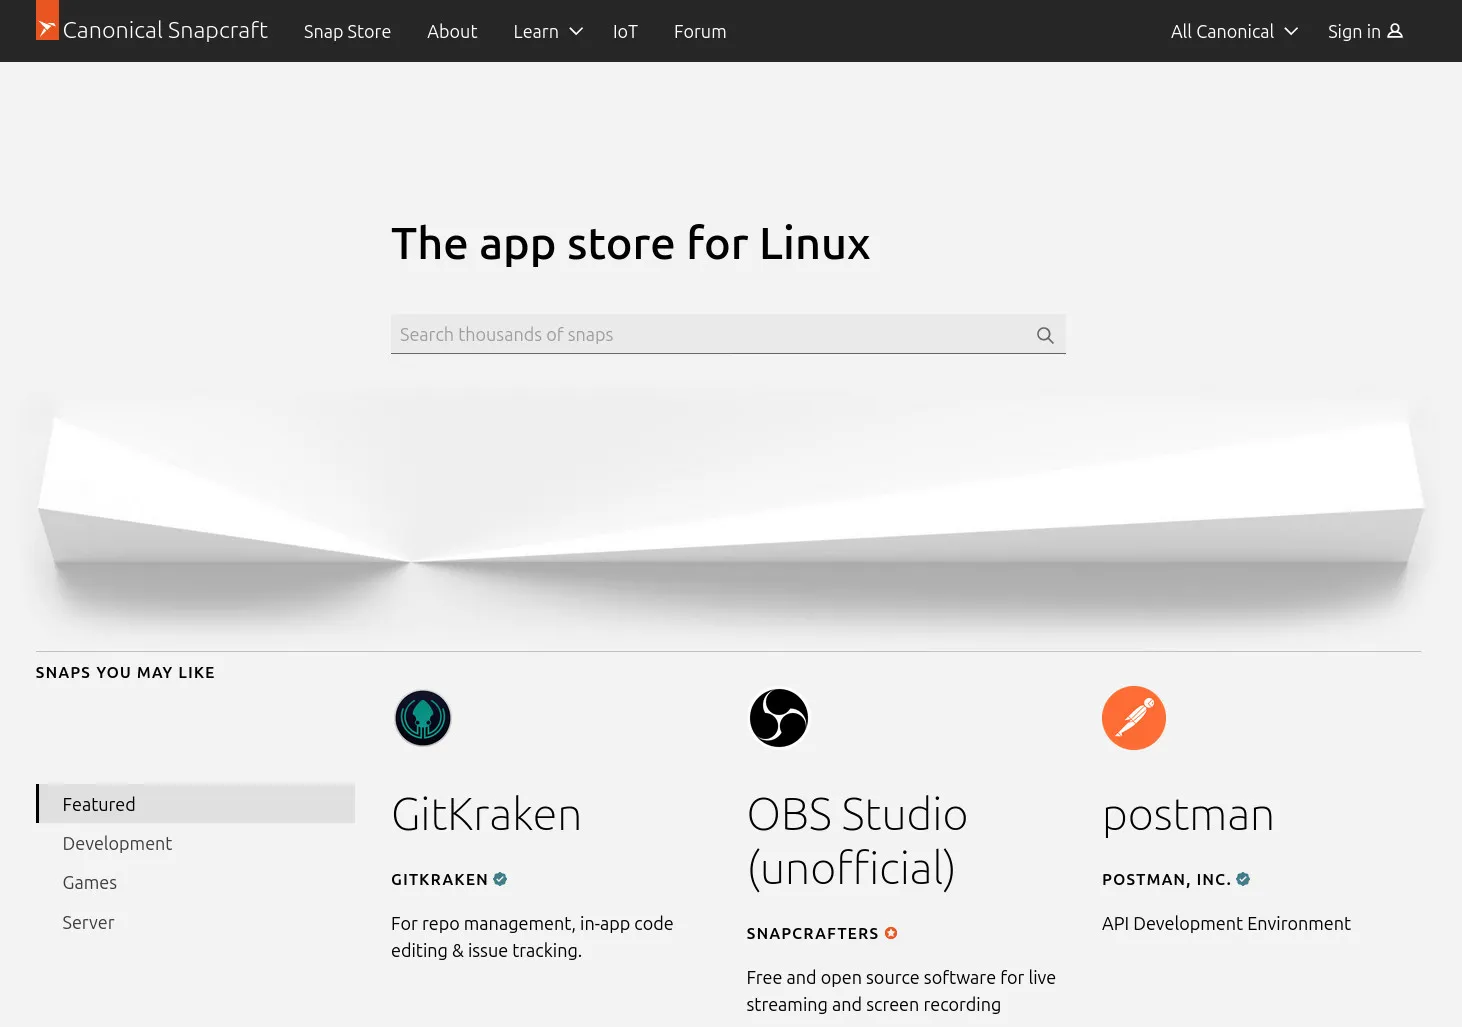Open the OBS Studio app icon
This screenshot has height=1027, width=1462.
click(778, 718)
